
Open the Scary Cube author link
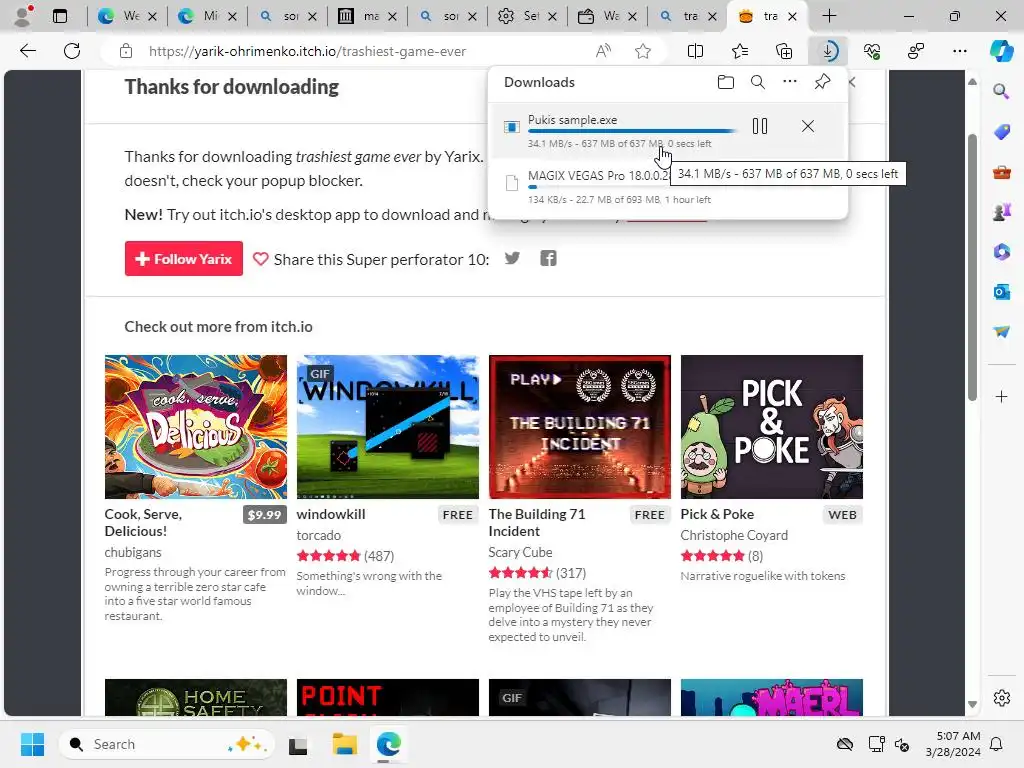tap(520, 552)
